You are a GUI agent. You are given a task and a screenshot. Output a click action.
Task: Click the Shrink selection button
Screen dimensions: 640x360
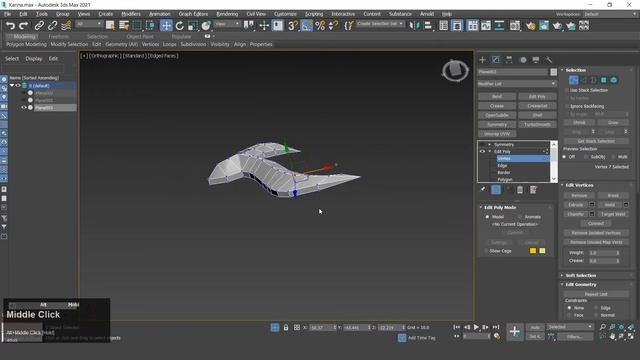[x=579, y=122]
